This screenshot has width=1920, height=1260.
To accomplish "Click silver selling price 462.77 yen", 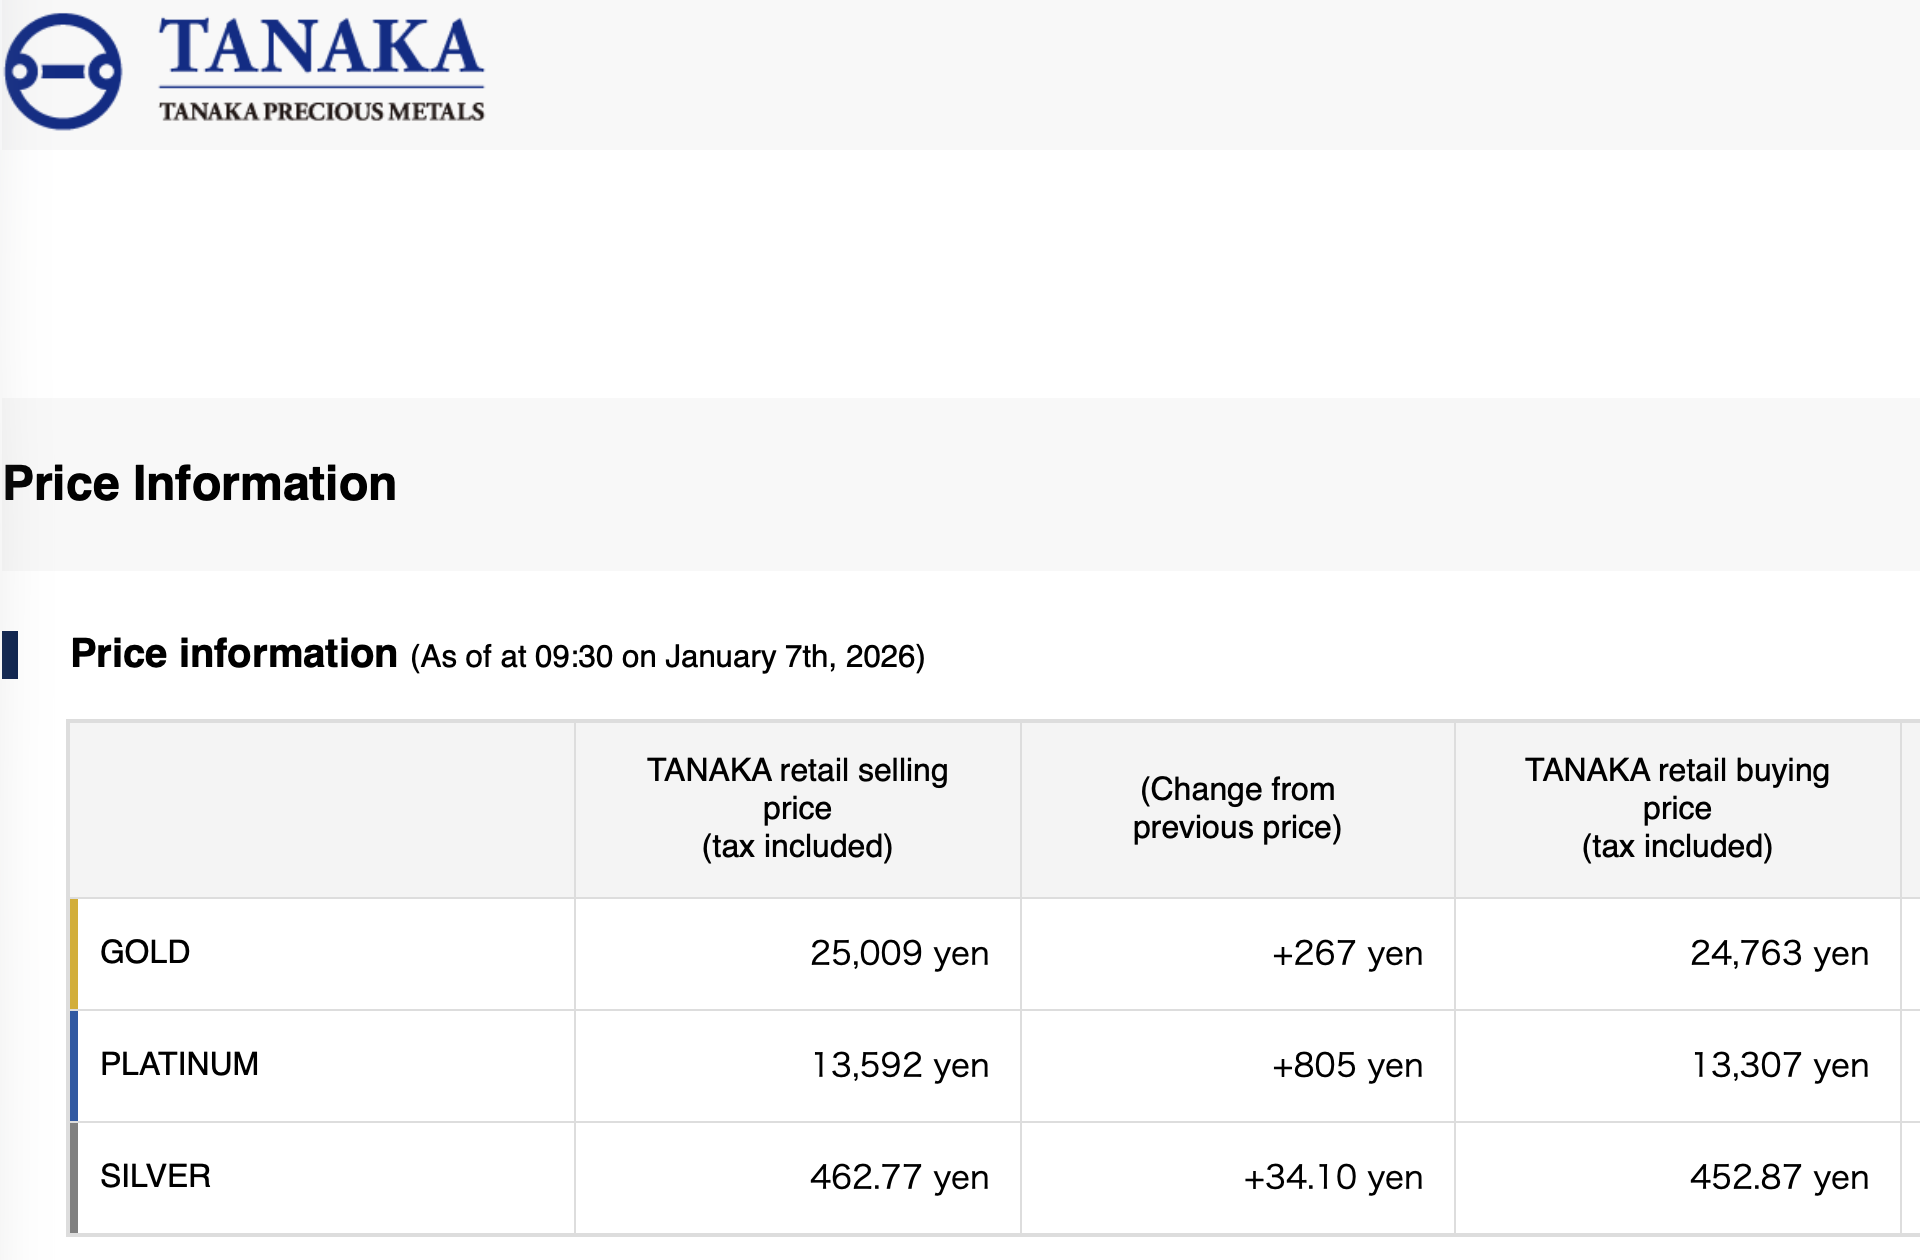I will [899, 1177].
